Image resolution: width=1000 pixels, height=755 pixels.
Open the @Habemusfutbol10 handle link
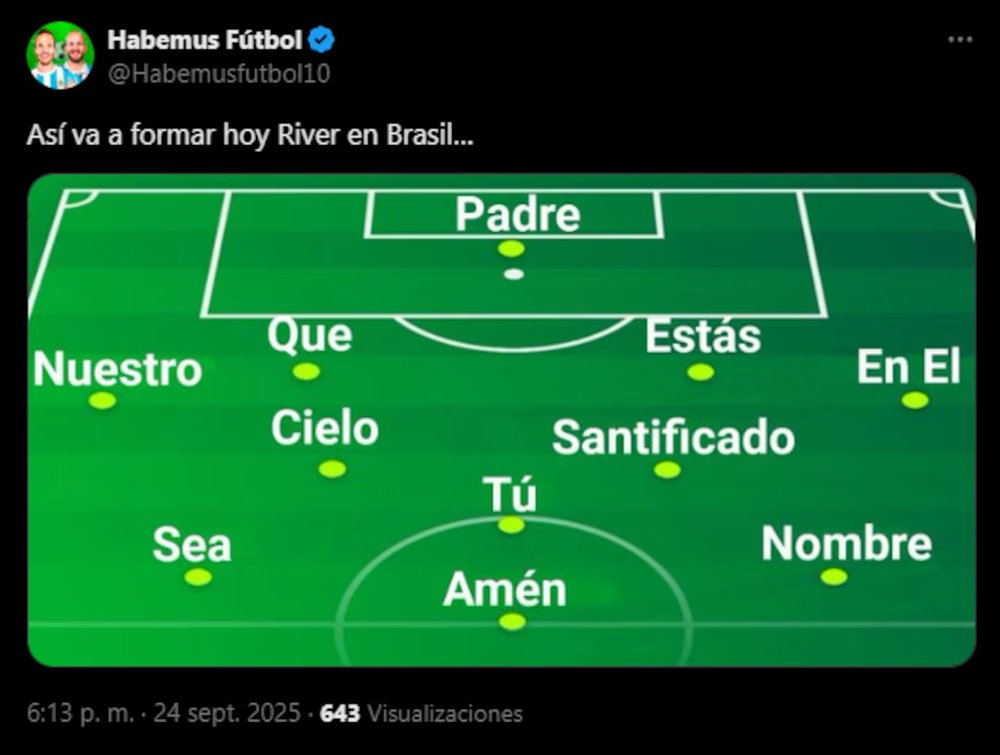pos(218,73)
